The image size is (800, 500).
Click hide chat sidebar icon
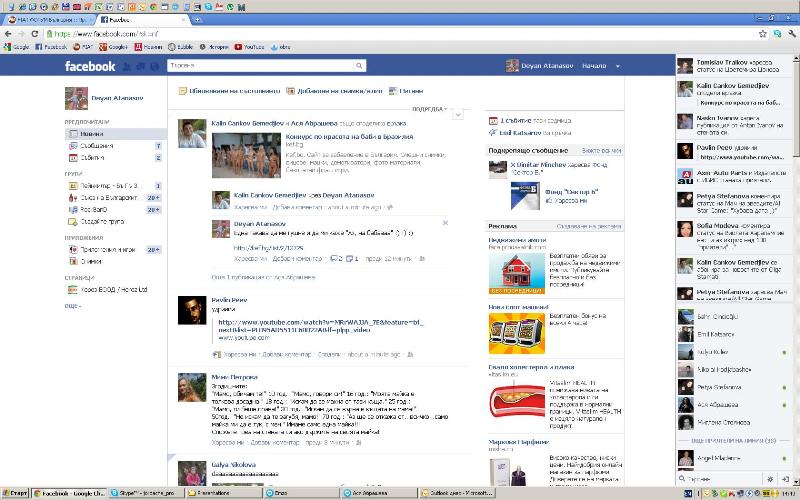(785, 479)
